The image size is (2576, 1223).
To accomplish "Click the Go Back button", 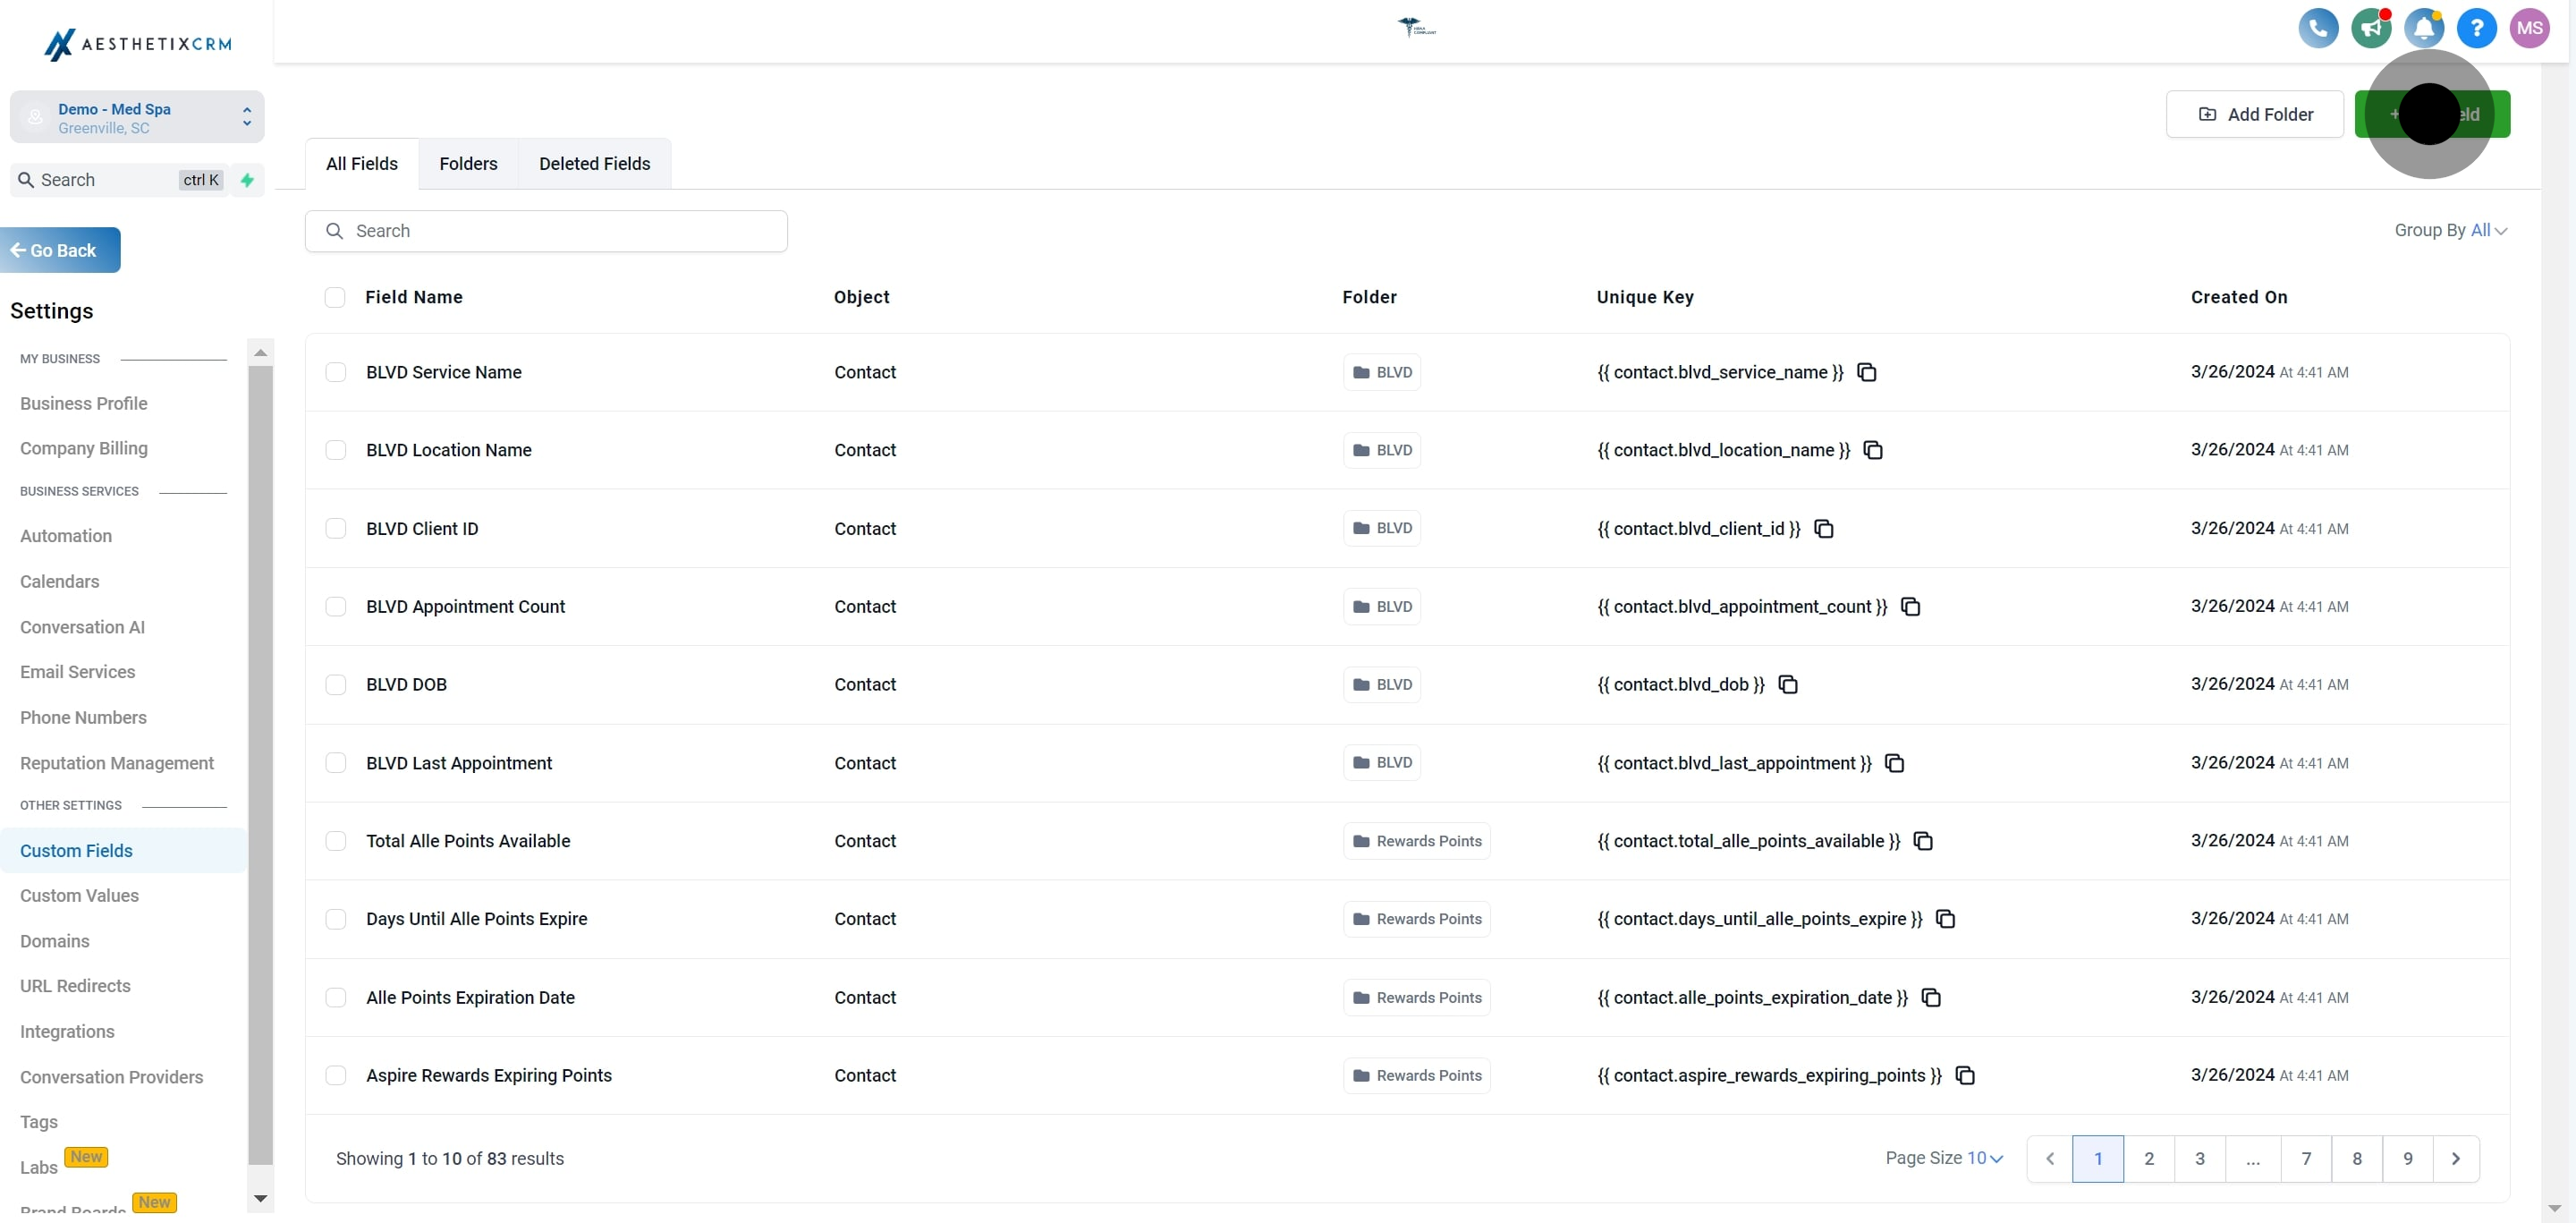I will point(61,251).
